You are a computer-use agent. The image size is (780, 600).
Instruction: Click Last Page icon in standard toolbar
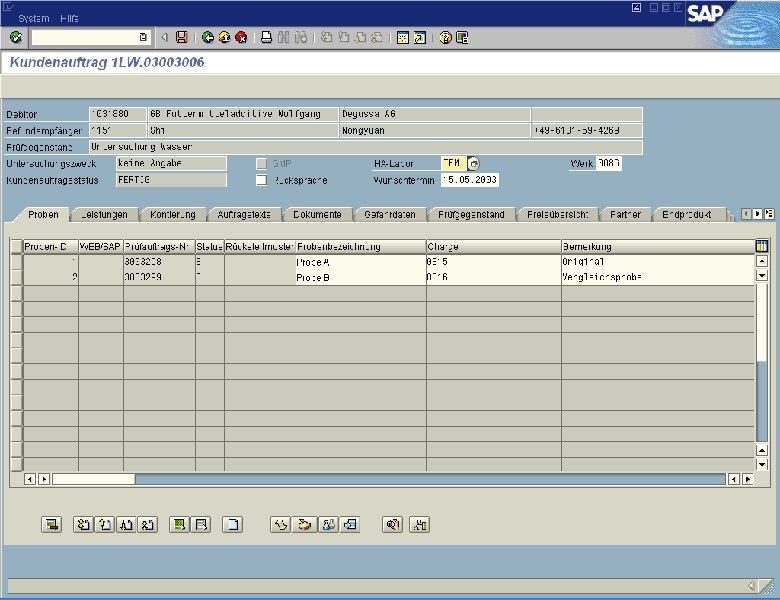377,37
